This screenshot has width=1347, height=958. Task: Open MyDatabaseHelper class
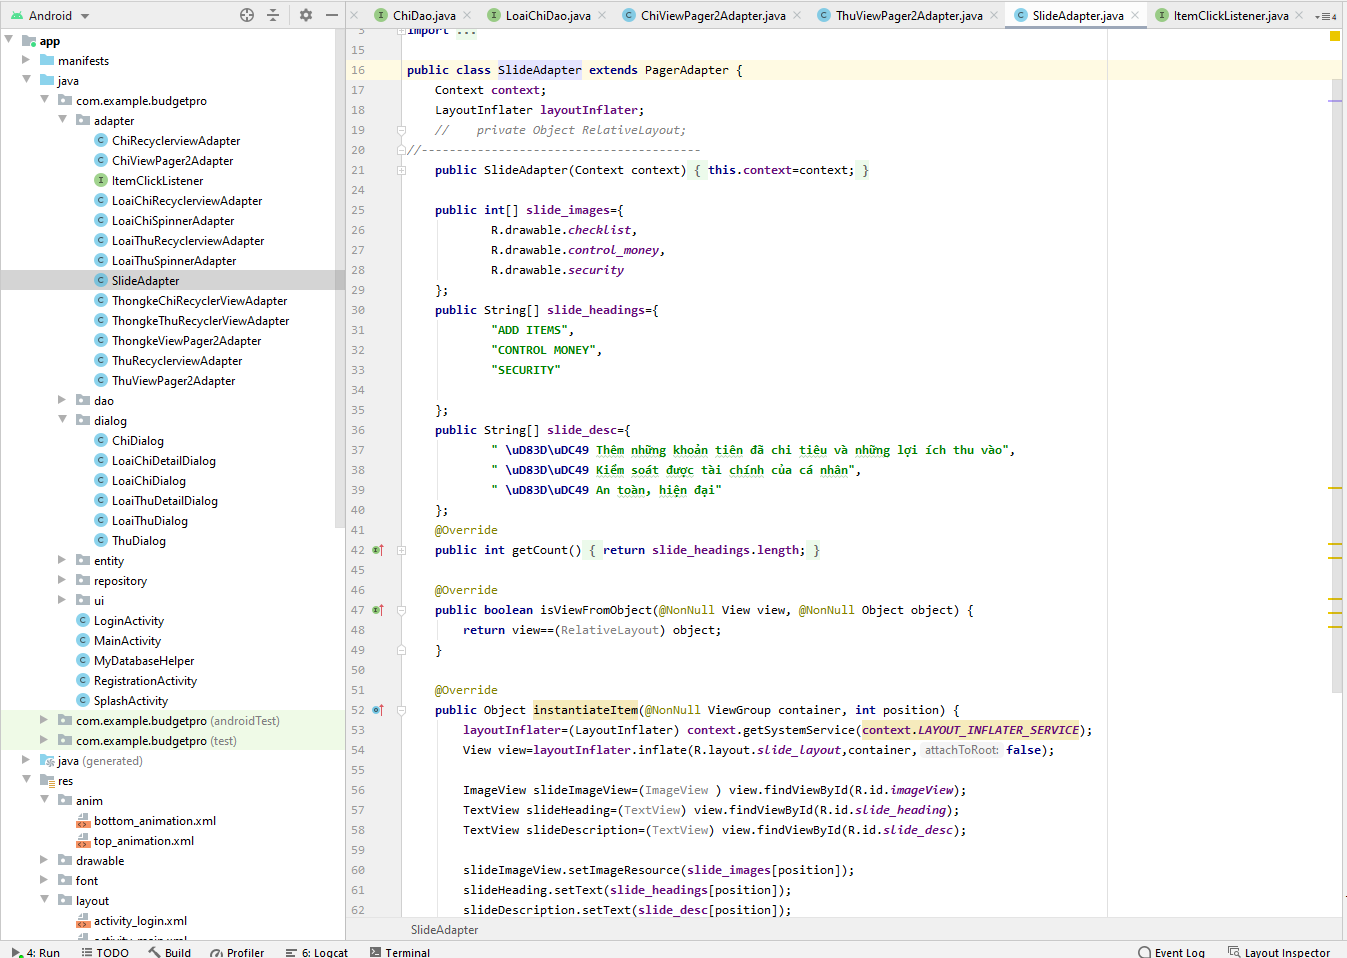click(x=143, y=661)
